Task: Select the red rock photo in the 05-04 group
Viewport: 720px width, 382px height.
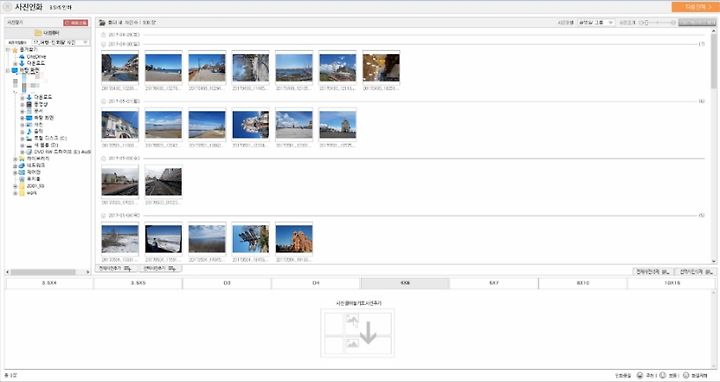Action: pos(294,239)
